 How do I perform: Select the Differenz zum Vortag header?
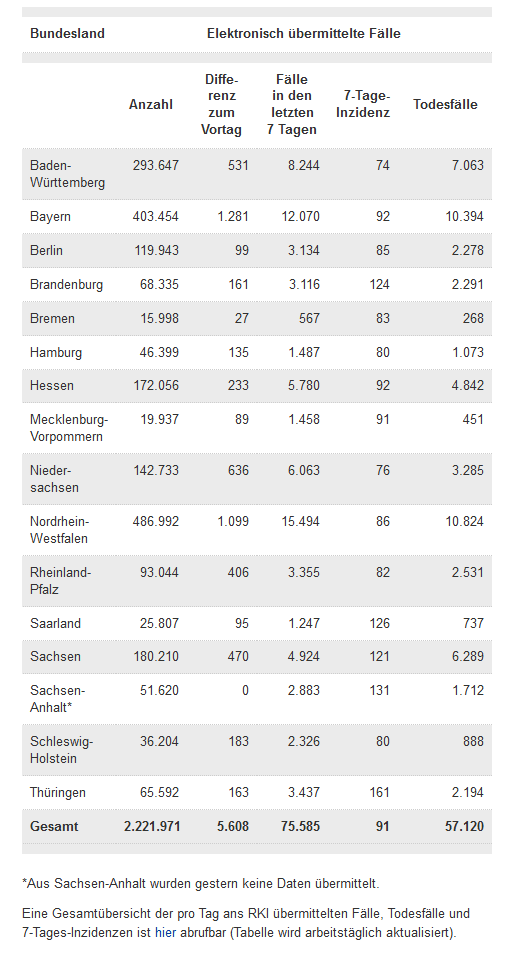pyautogui.click(x=222, y=105)
